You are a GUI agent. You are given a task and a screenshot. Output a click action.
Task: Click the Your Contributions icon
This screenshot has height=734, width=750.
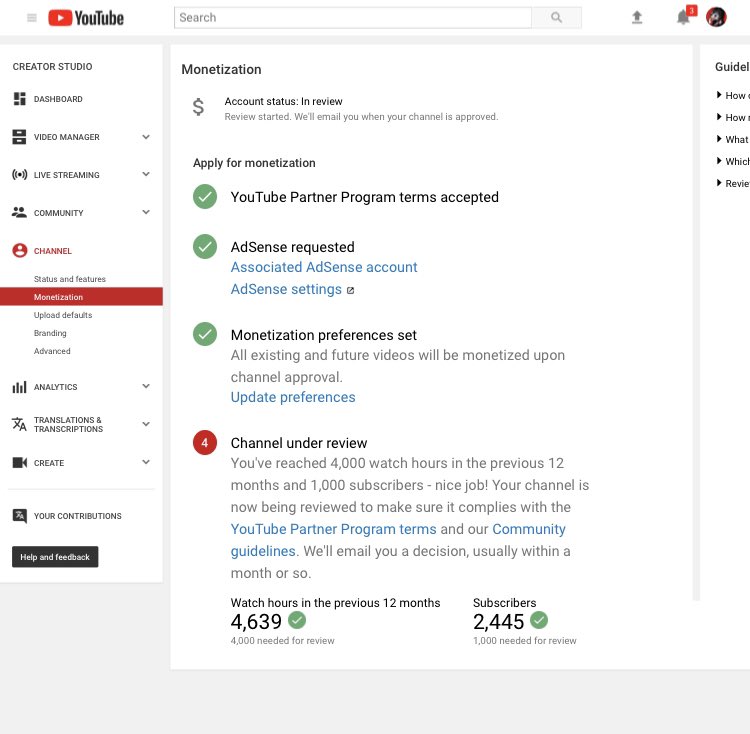pyautogui.click(x=20, y=516)
